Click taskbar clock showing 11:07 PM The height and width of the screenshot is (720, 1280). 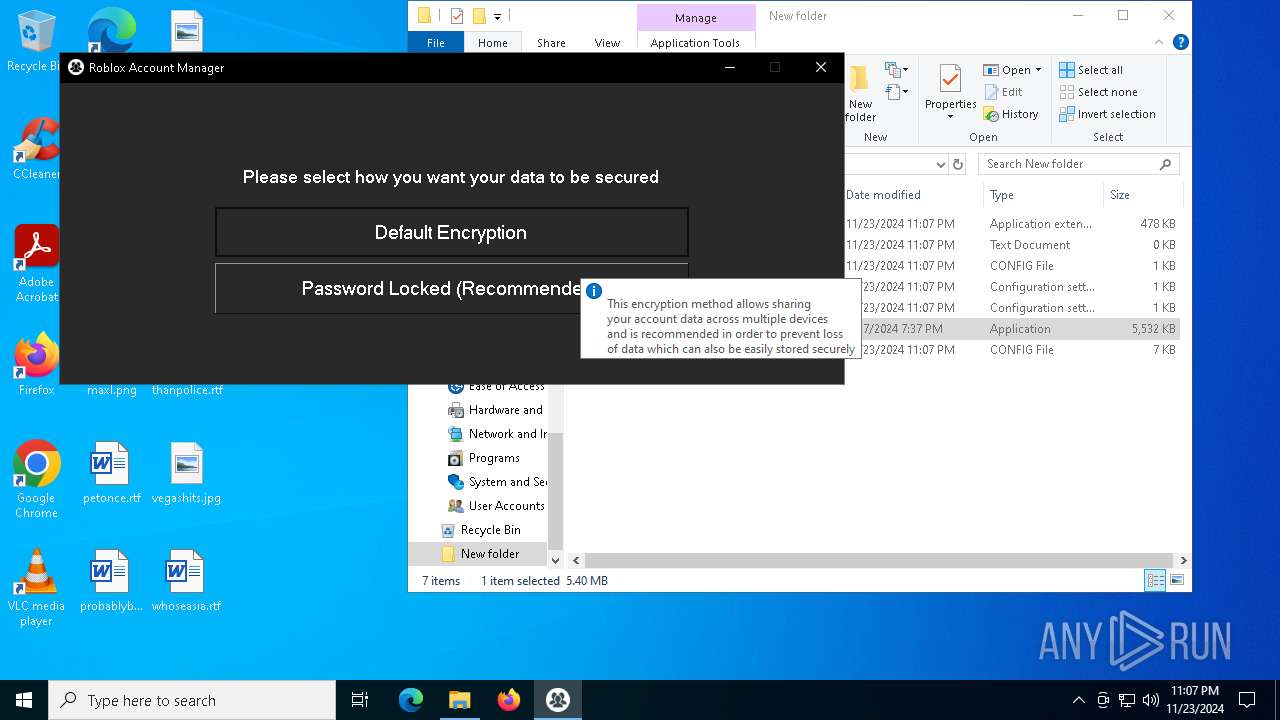click(1195, 700)
